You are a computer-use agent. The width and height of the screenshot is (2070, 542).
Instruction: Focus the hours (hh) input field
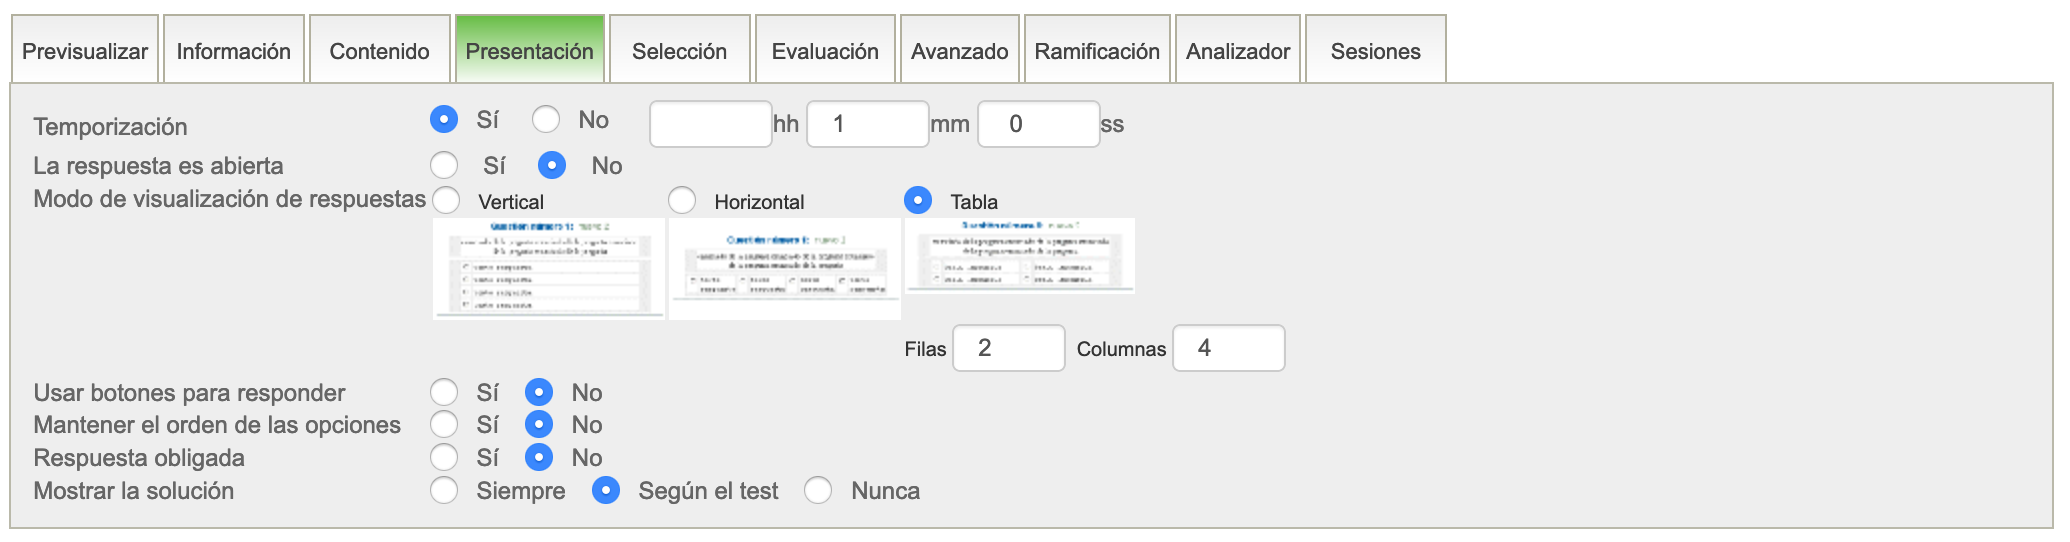click(x=710, y=124)
